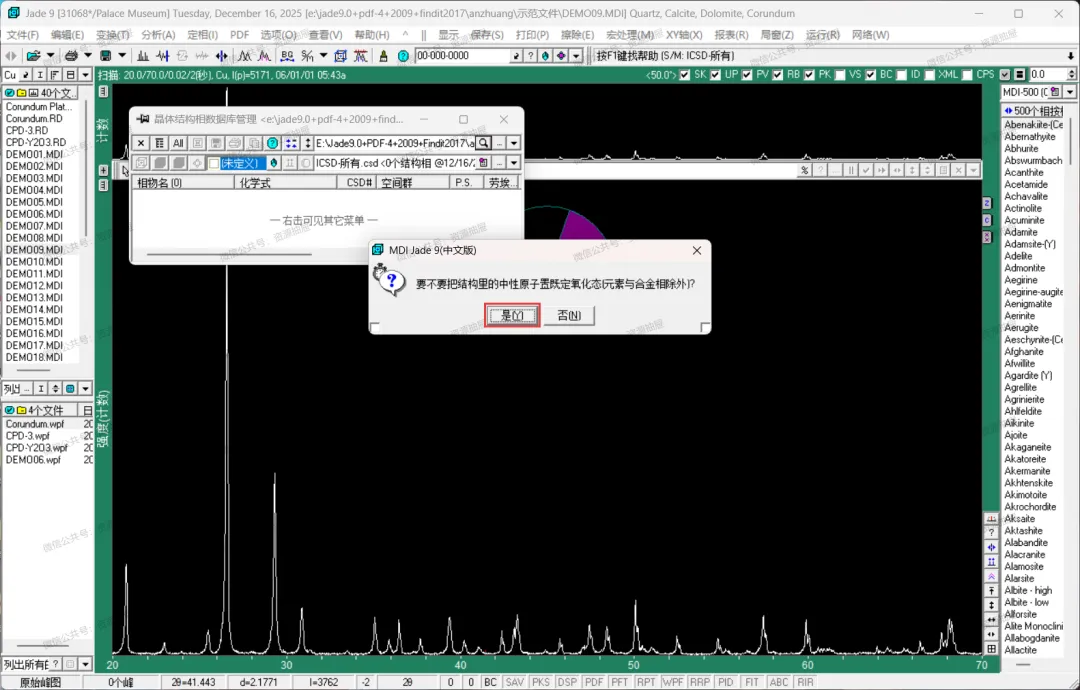Click the back/forward navigation arrows icon

(x=10, y=56)
